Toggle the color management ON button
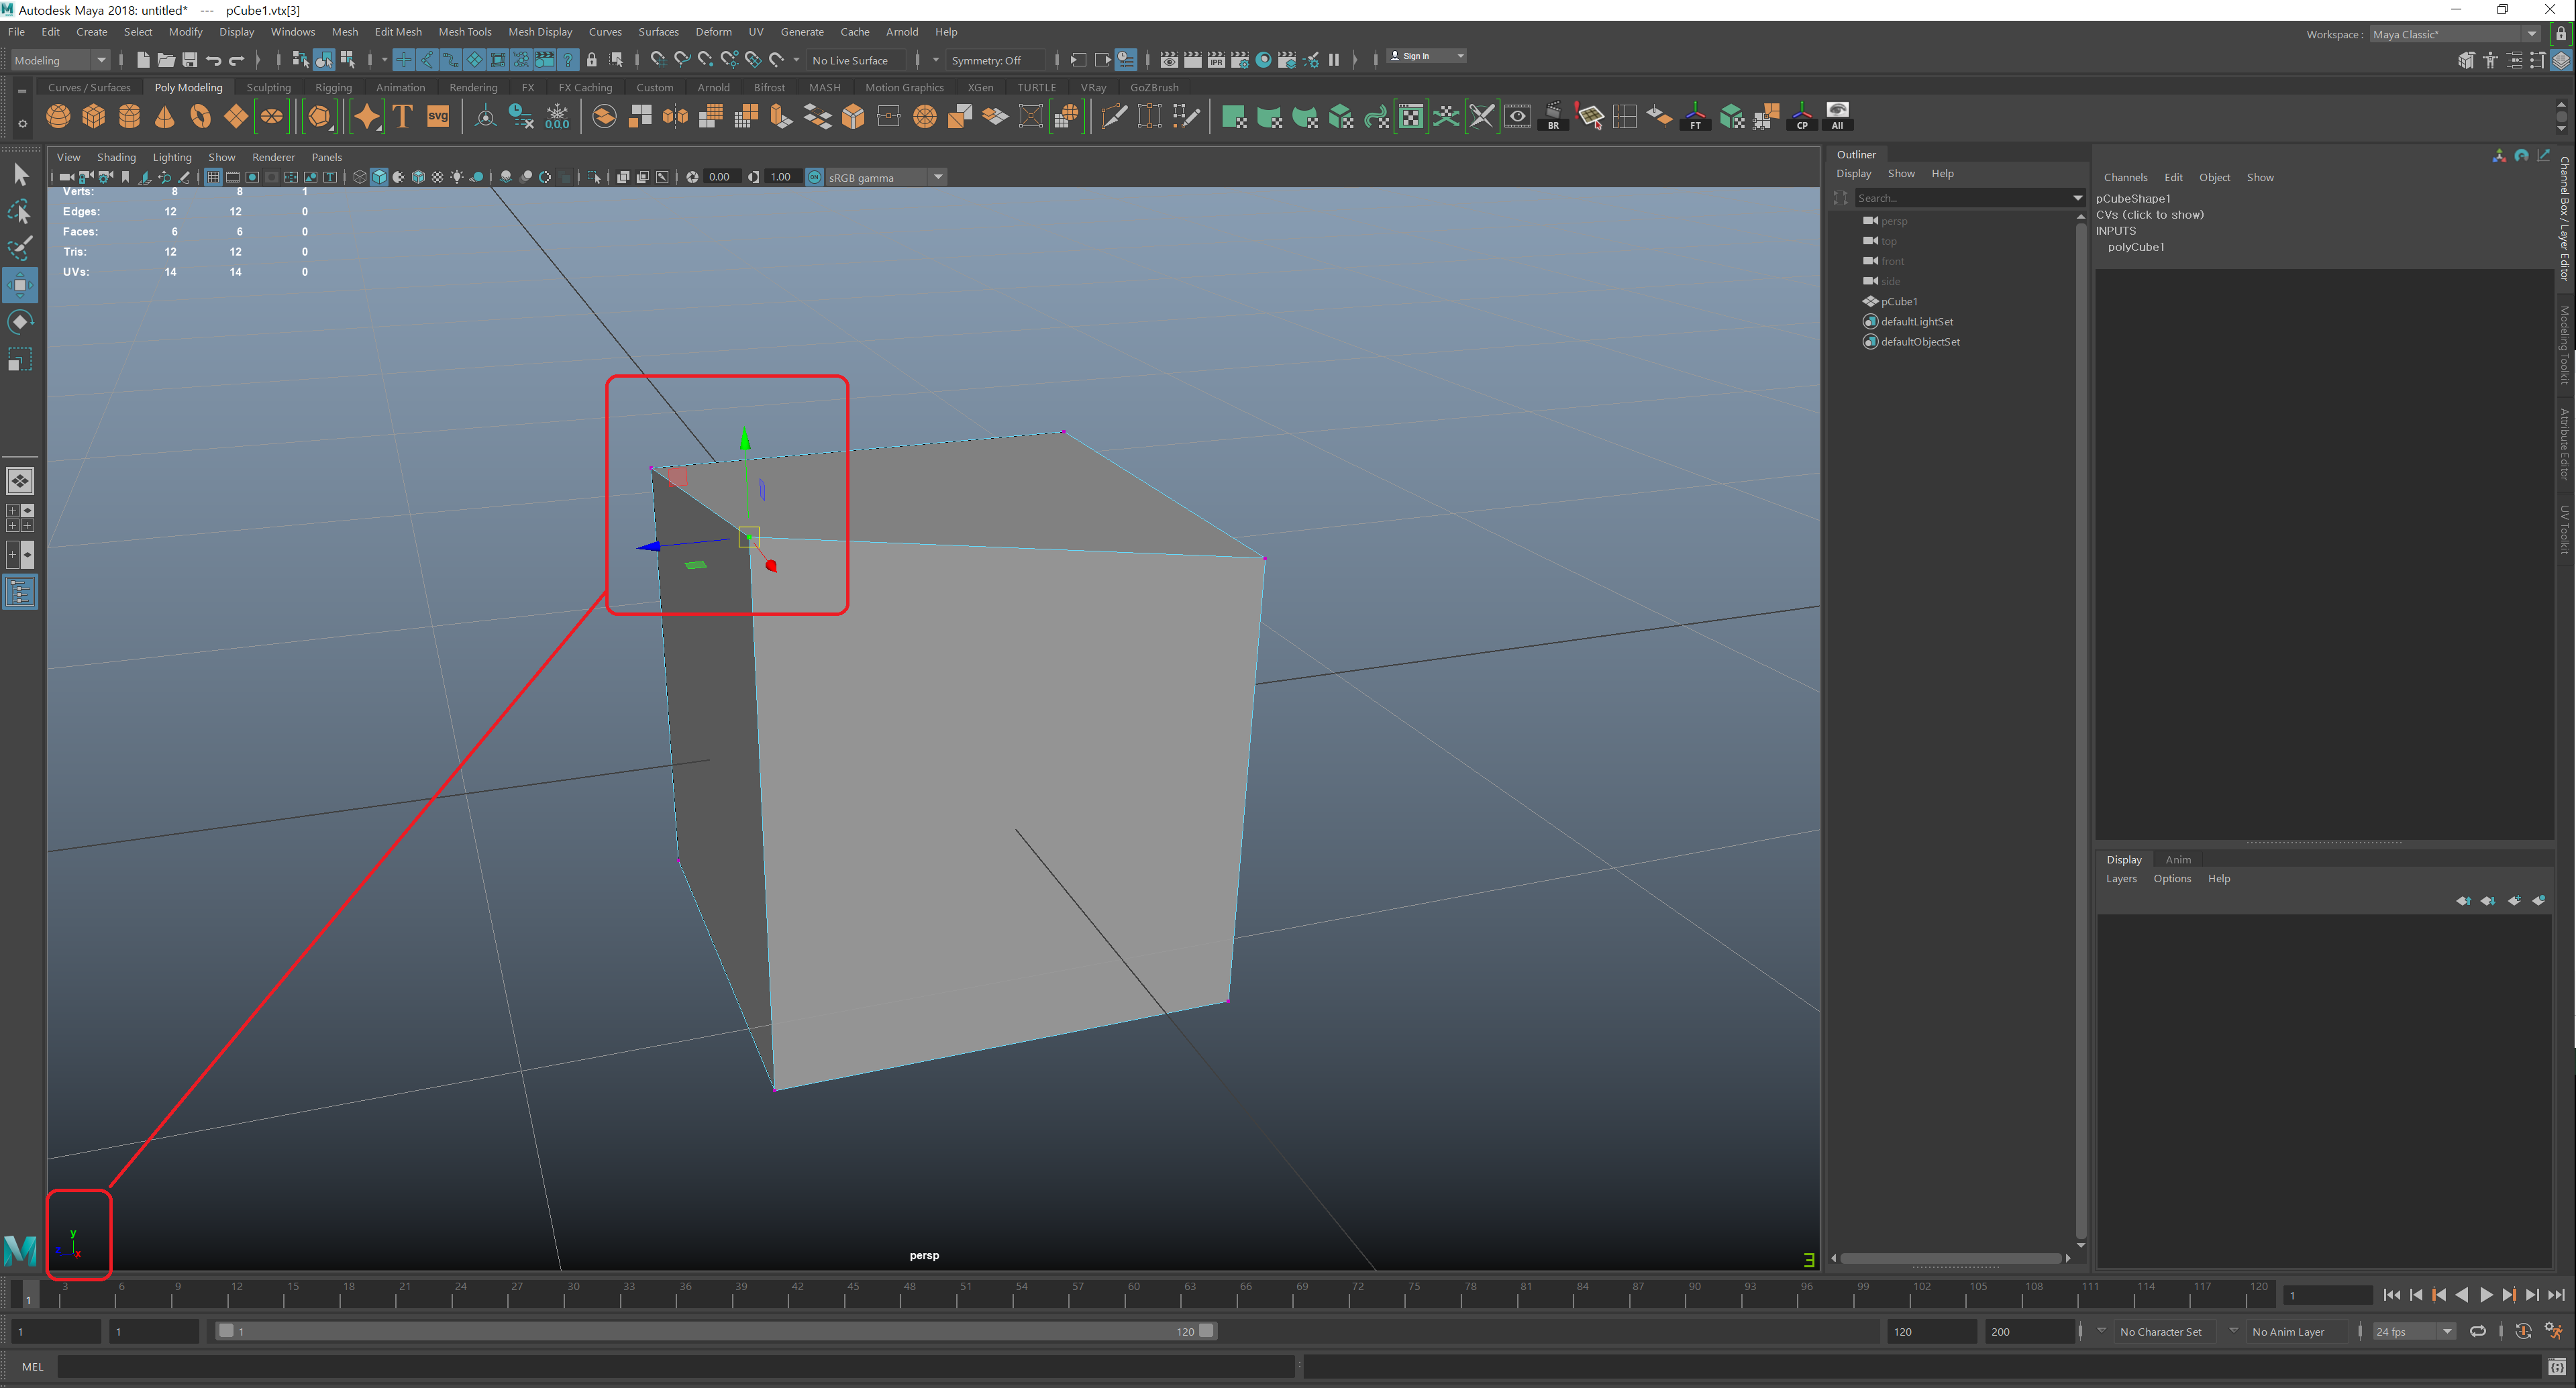Screen dimensions: 2576x1388 click(814, 177)
